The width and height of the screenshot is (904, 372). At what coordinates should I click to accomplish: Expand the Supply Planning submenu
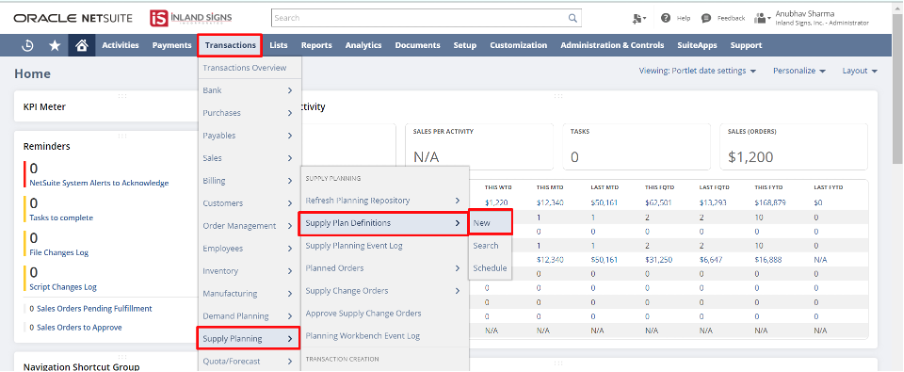point(249,339)
